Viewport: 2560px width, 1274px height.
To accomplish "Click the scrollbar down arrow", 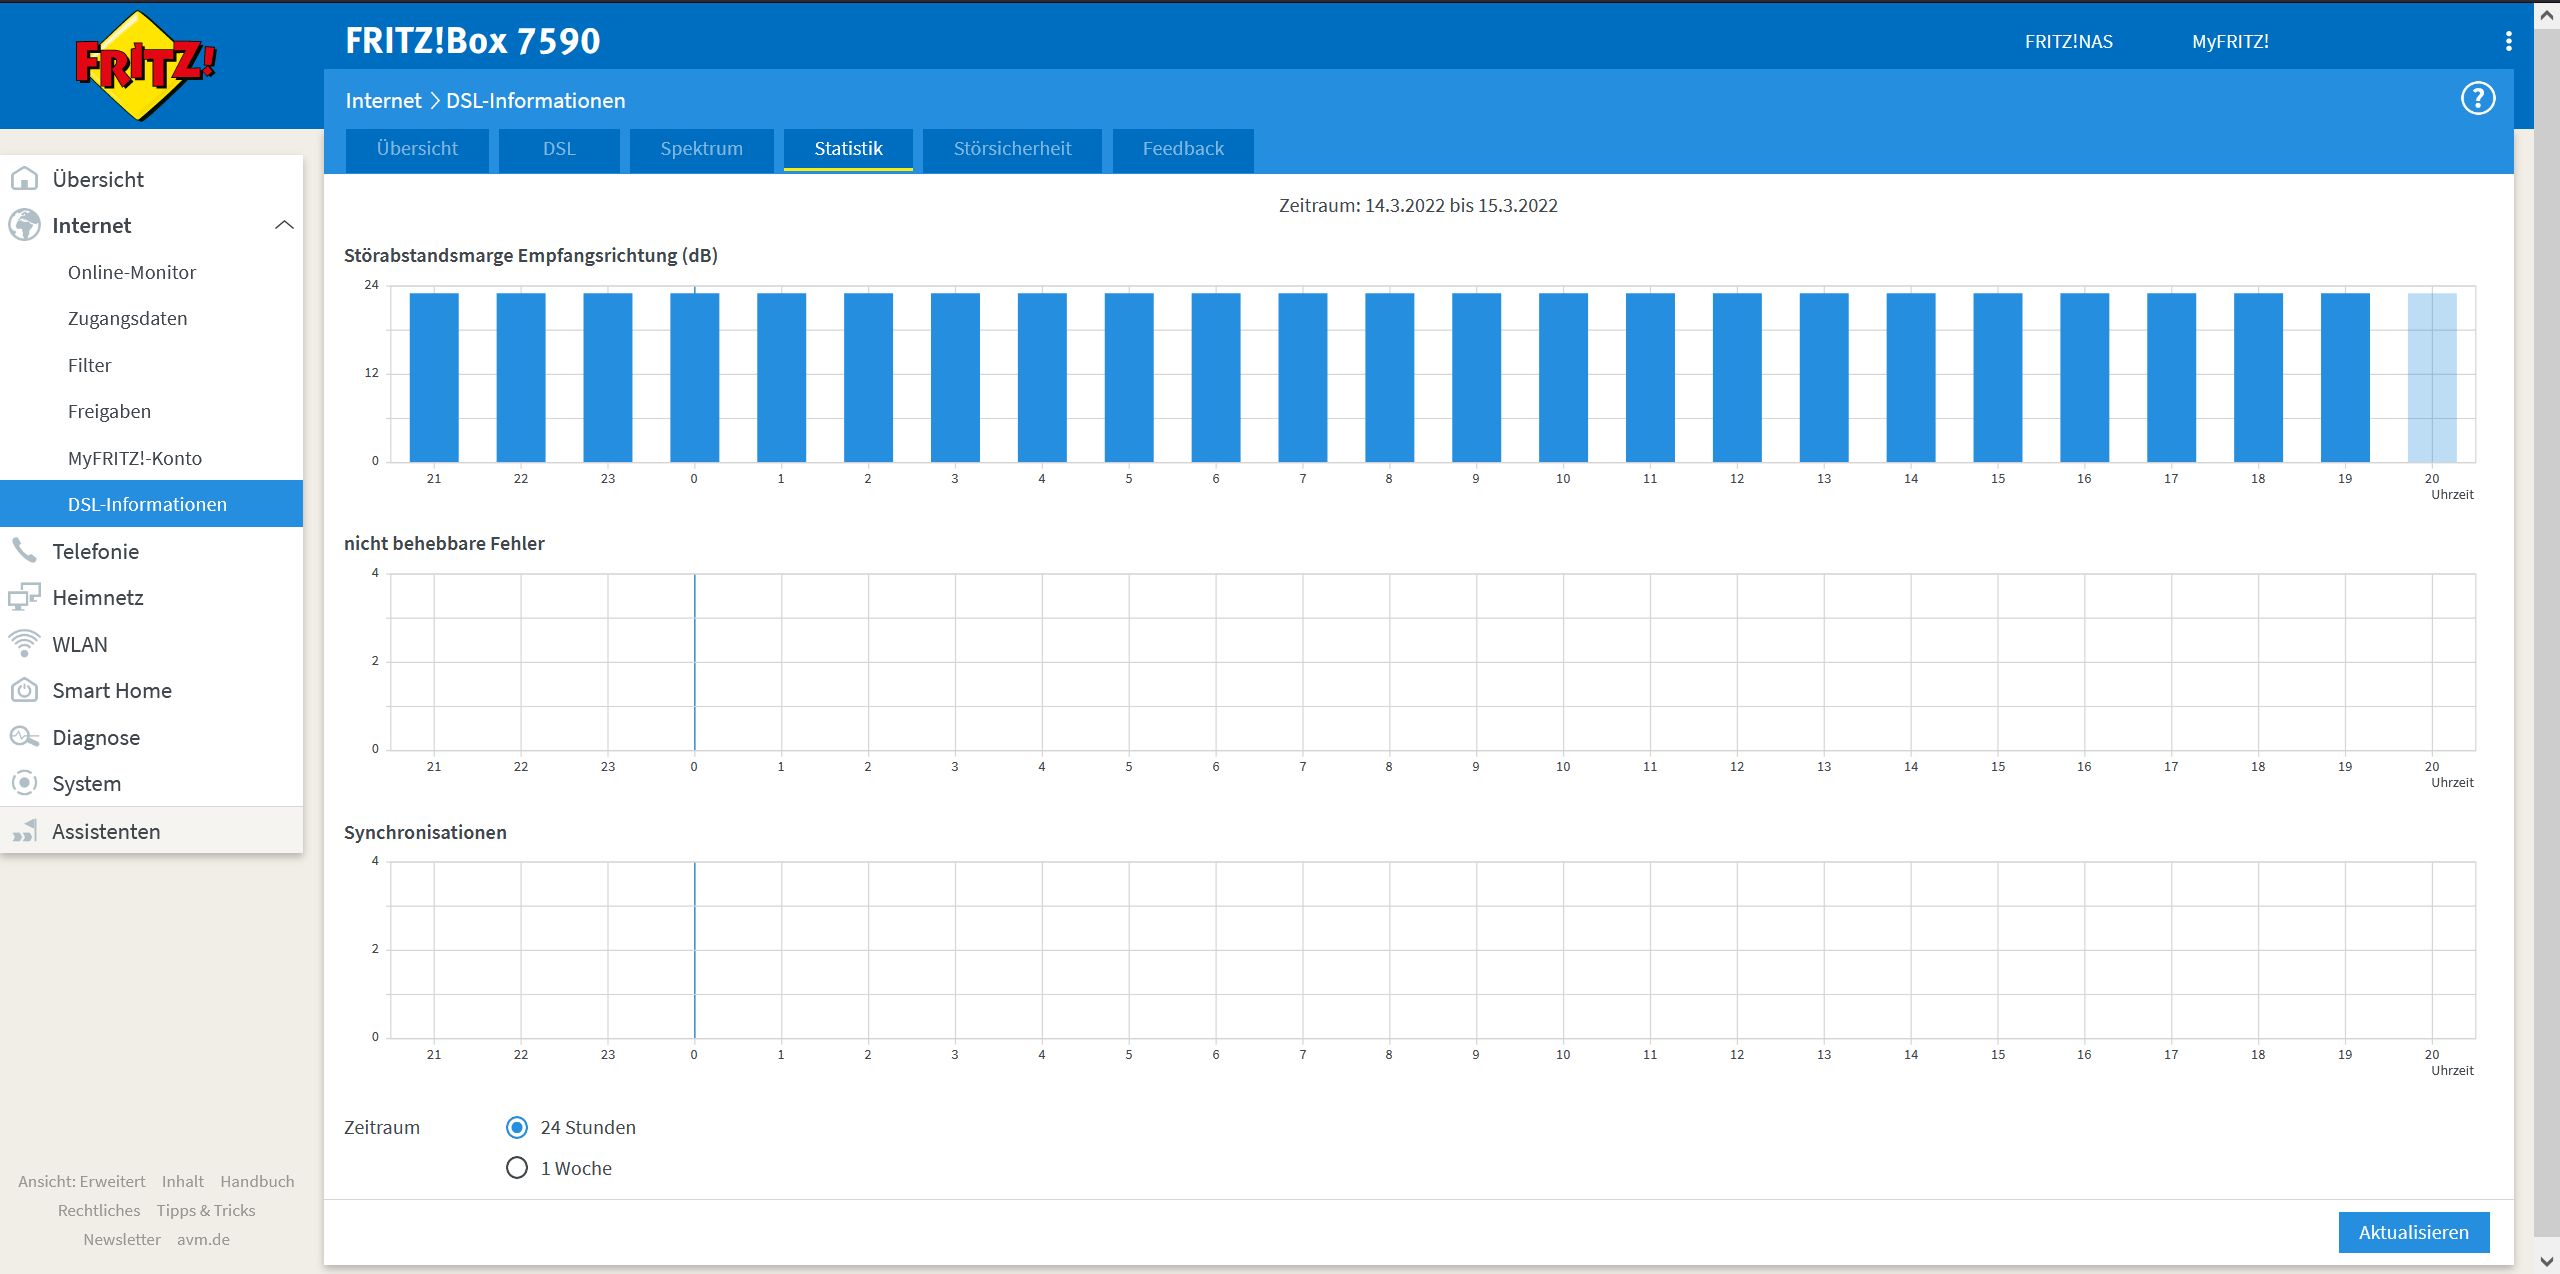I will pos(2547,1262).
